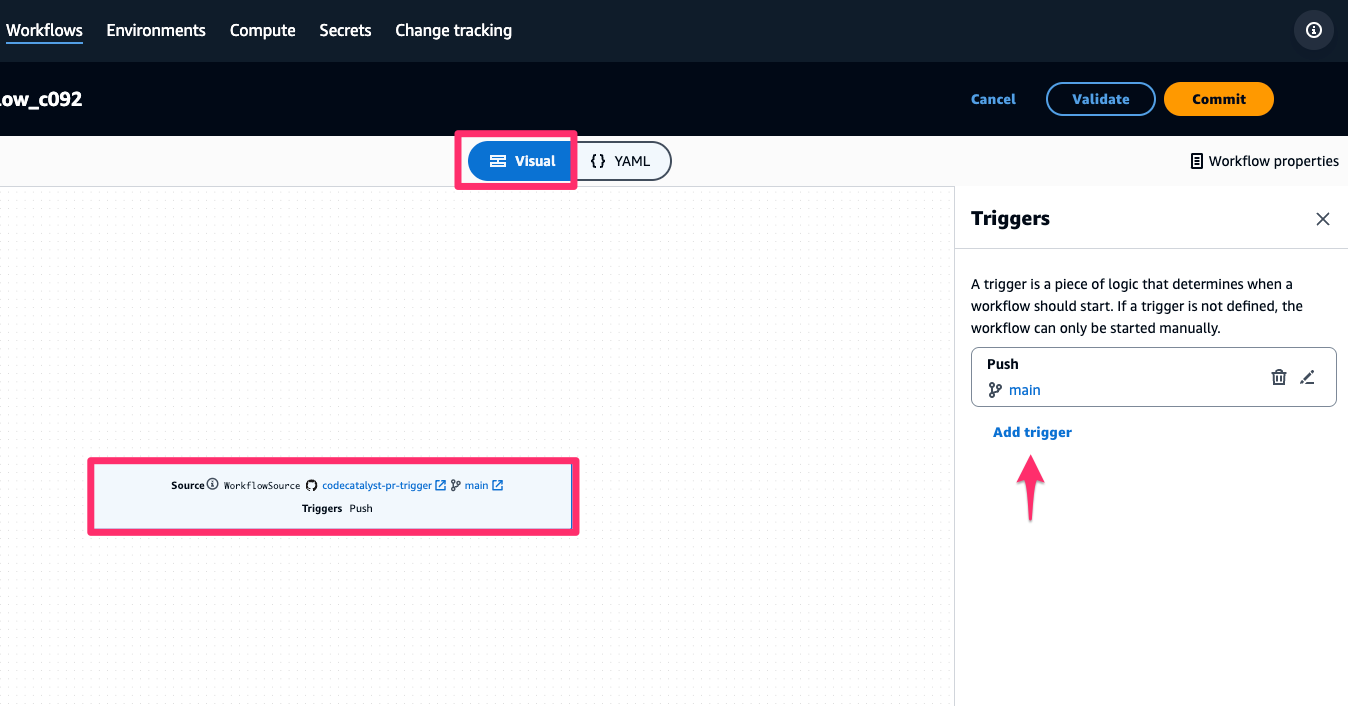The height and width of the screenshot is (706, 1348).
Task: Click the Triggers panel heading
Action: [x=1010, y=219]
